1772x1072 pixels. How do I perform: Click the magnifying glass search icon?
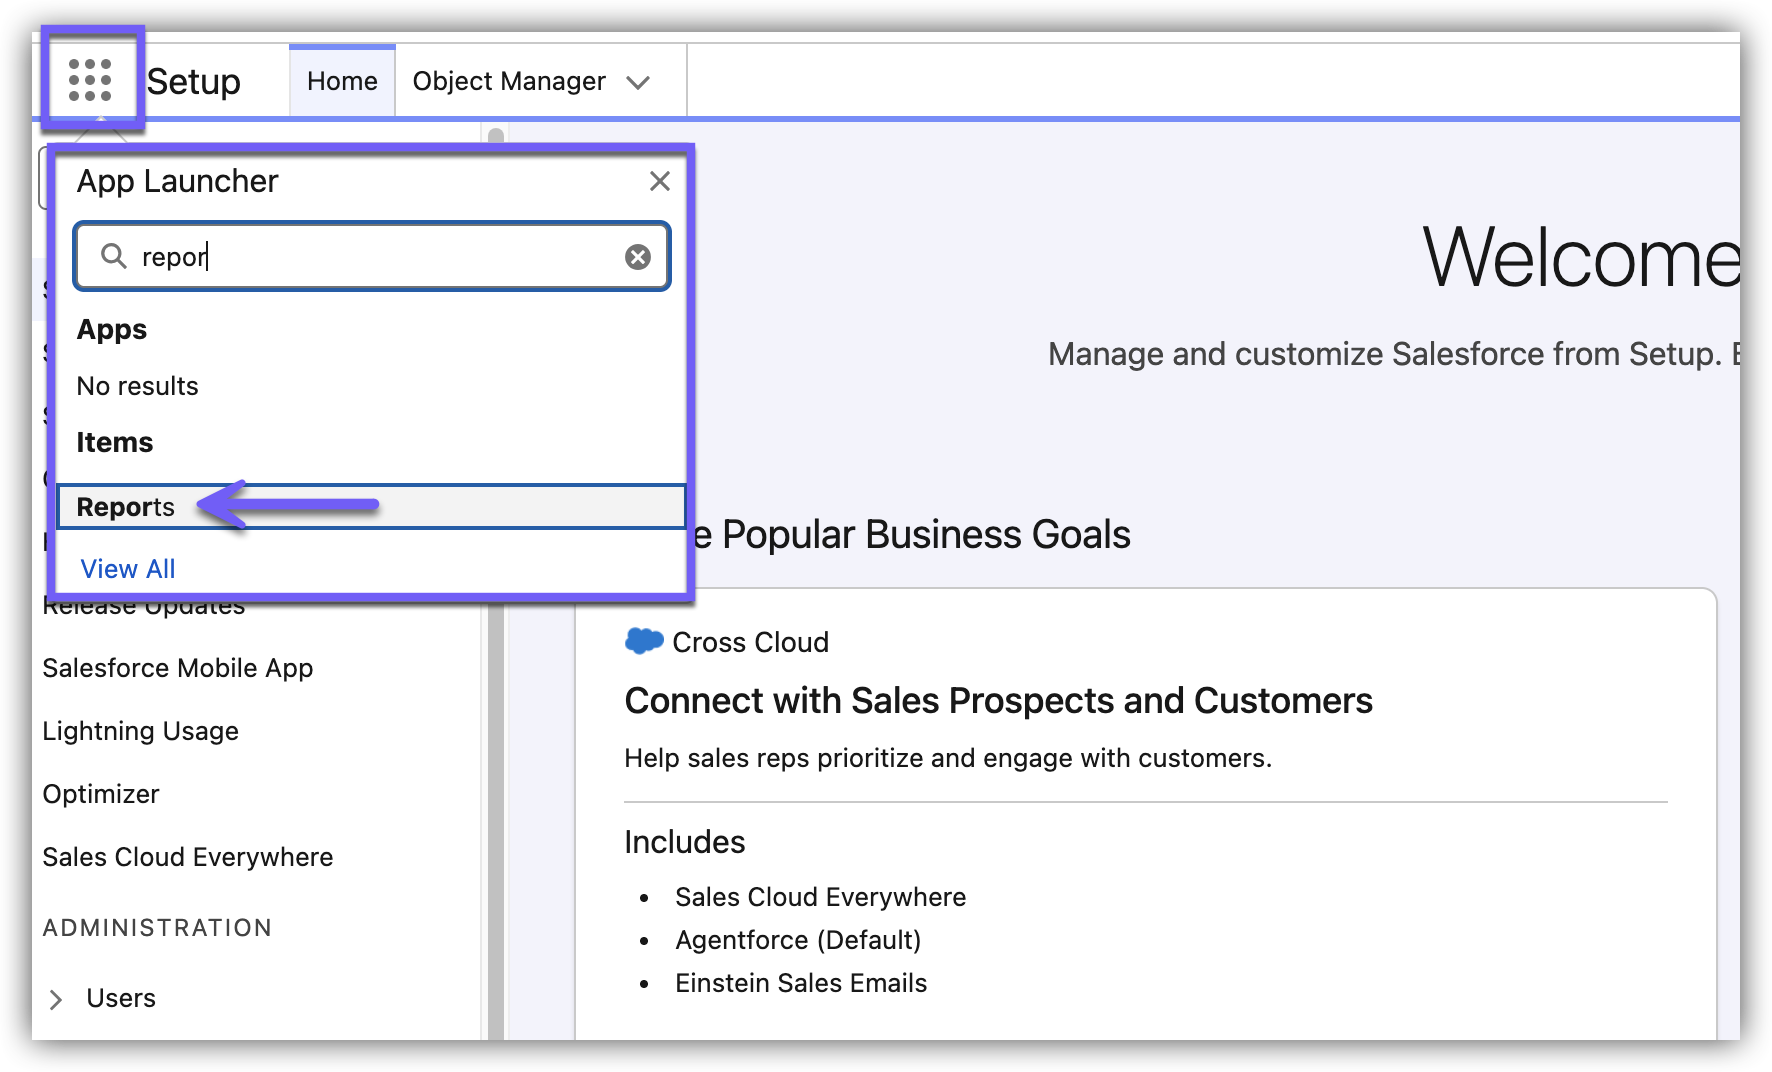(114, 257)
